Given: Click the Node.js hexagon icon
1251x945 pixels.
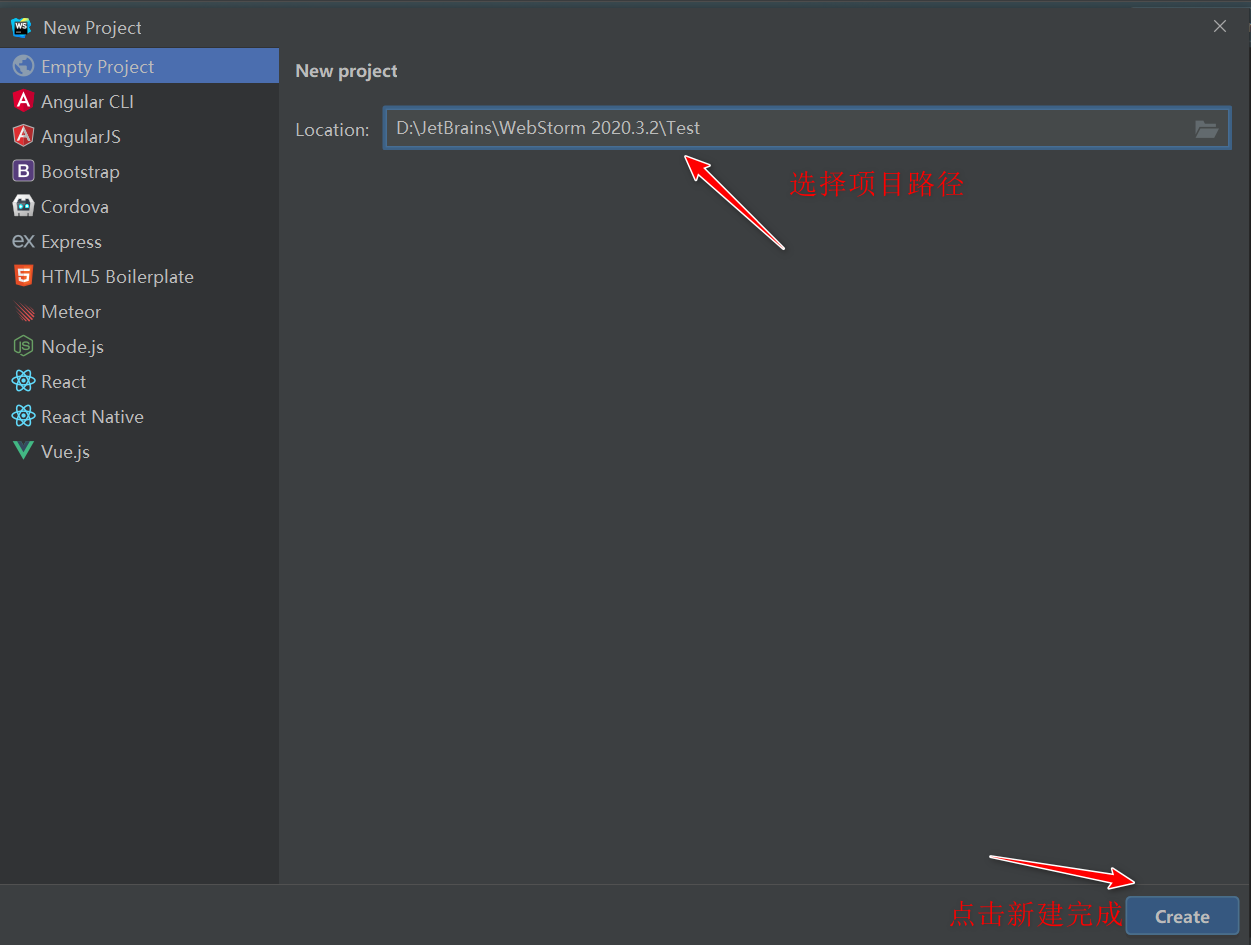Looking at the screenshot, I should 24,346.
